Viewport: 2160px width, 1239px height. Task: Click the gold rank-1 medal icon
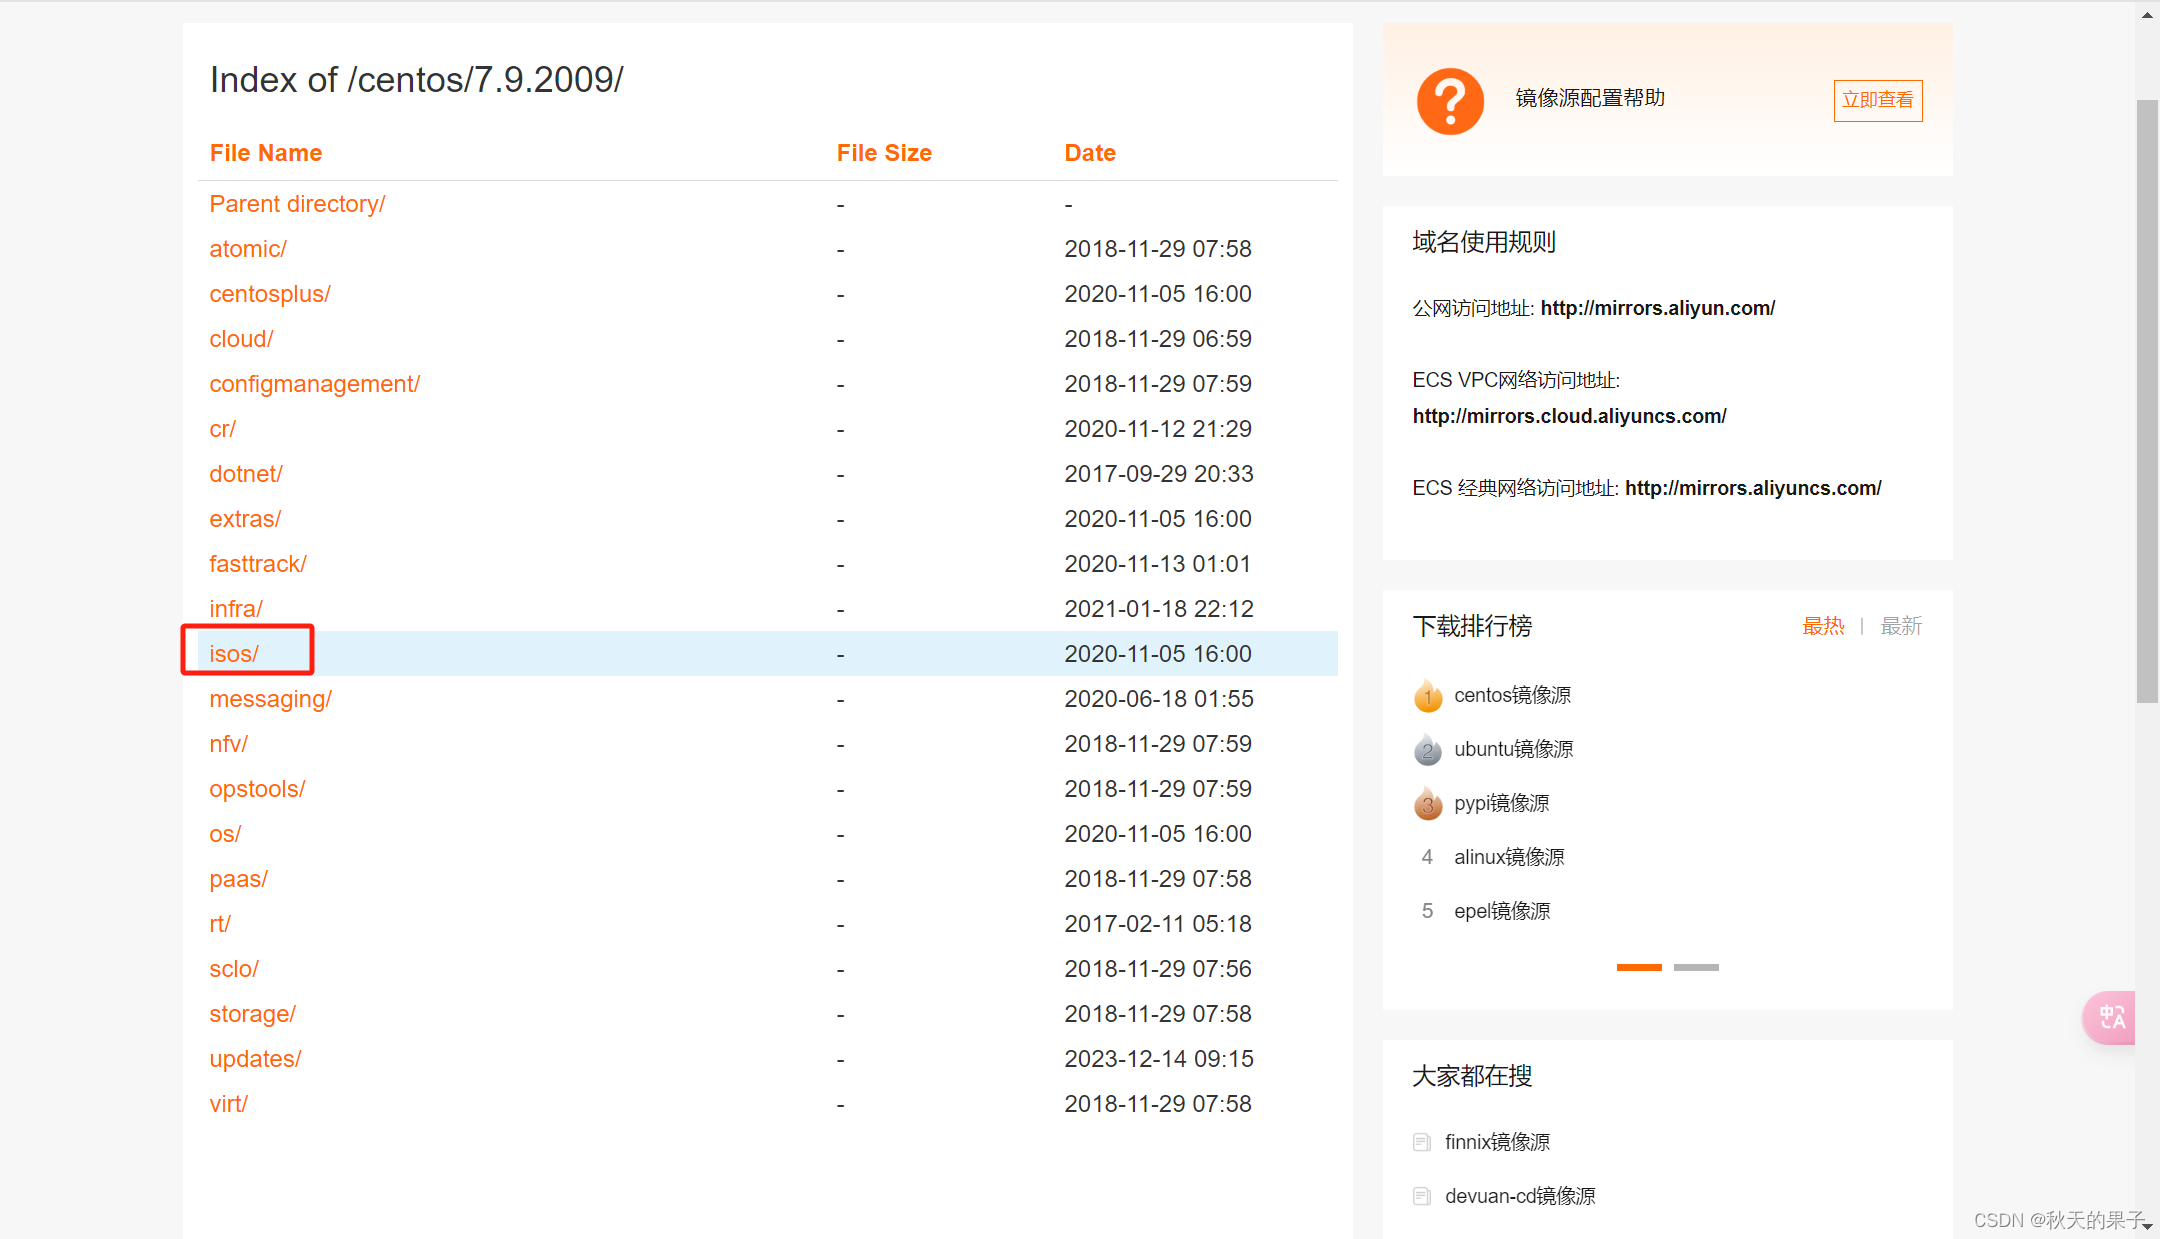click(1428, 696)
